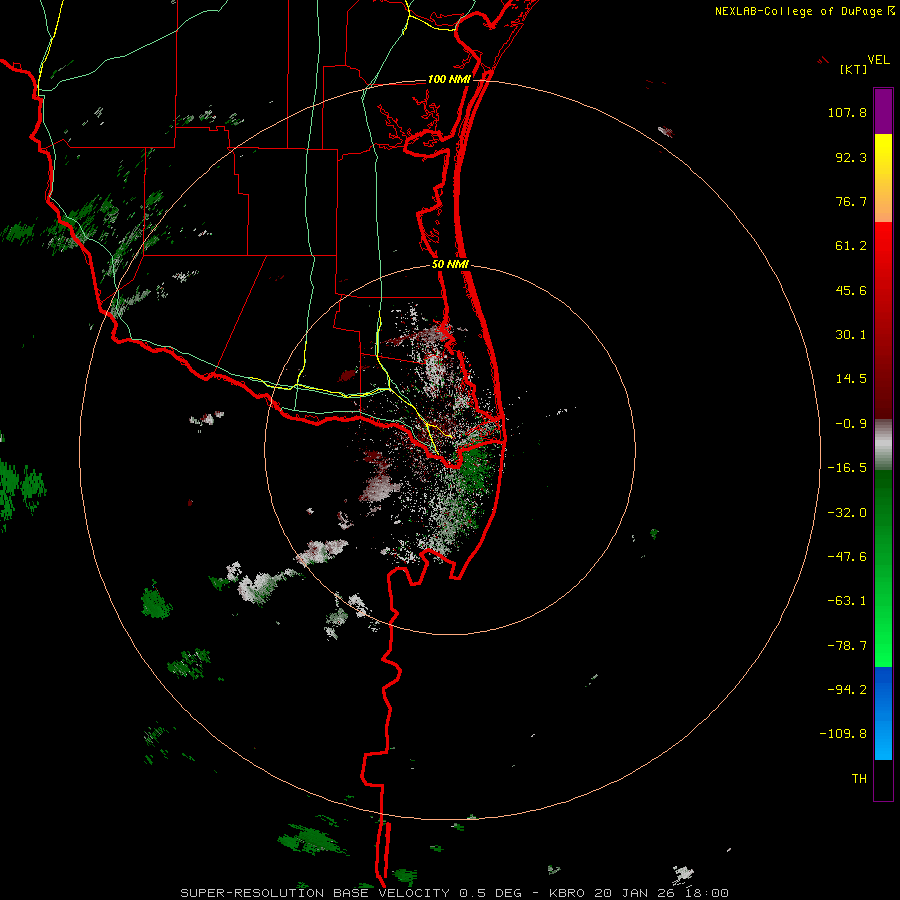Image resolution: width=900 pixels, height=900 pixels.
Task: Click the 76.7 legend value
Action: coord(851,201)
